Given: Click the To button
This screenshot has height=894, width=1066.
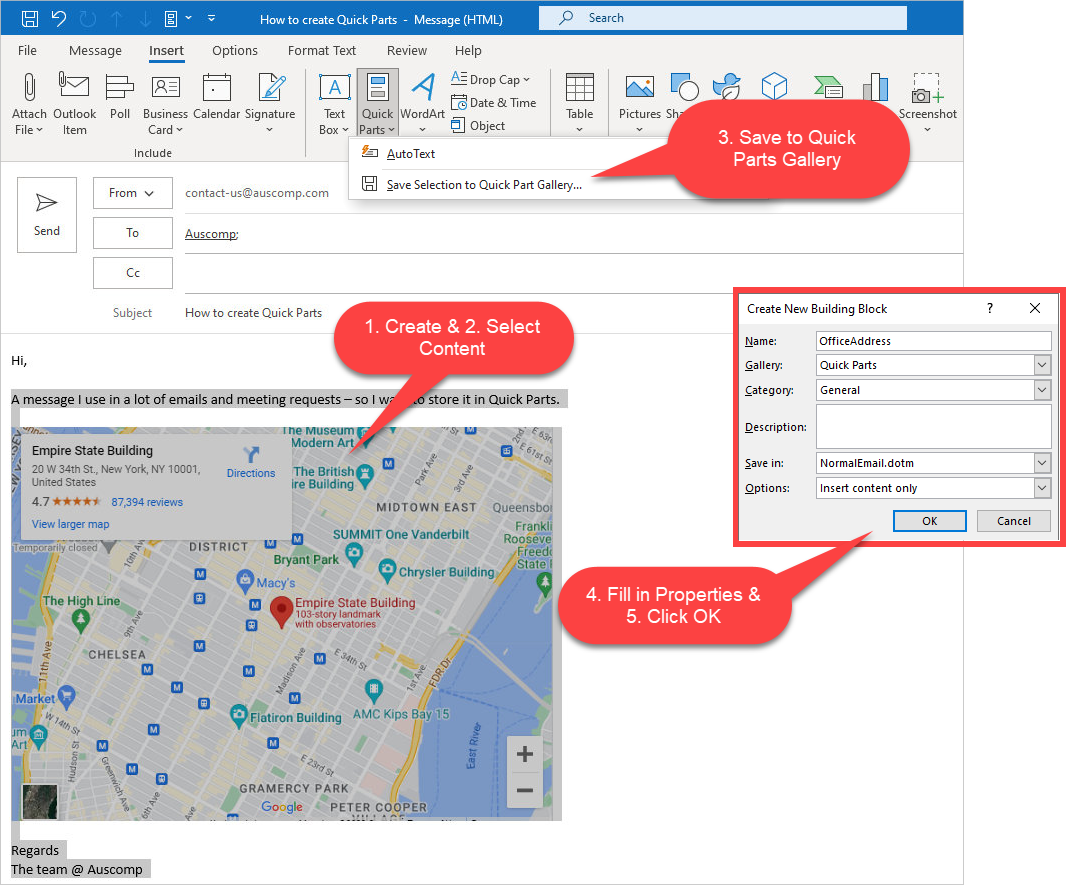Looking at the screenshot, I should point(133,233).
